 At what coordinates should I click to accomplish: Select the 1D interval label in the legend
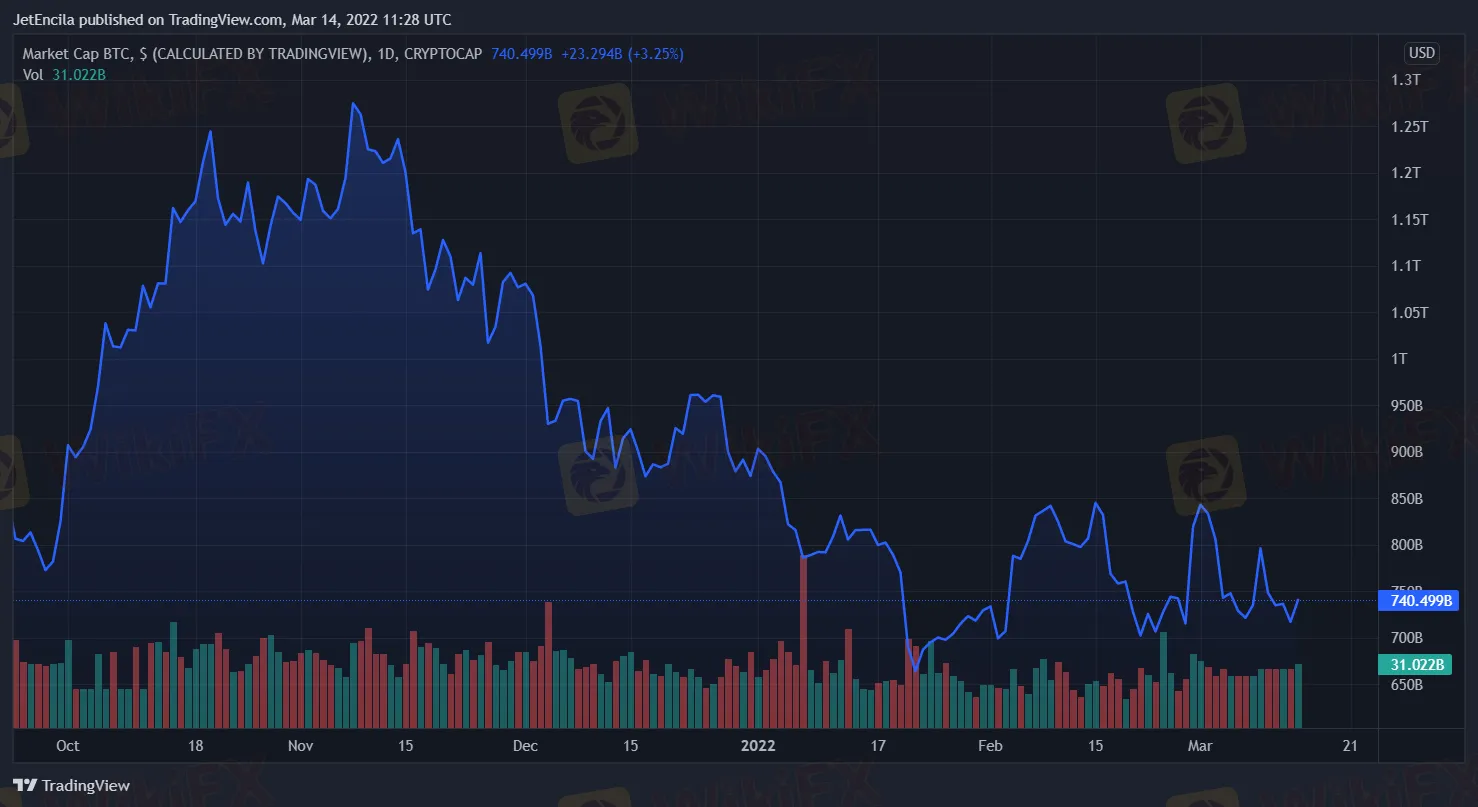[384, 54]
